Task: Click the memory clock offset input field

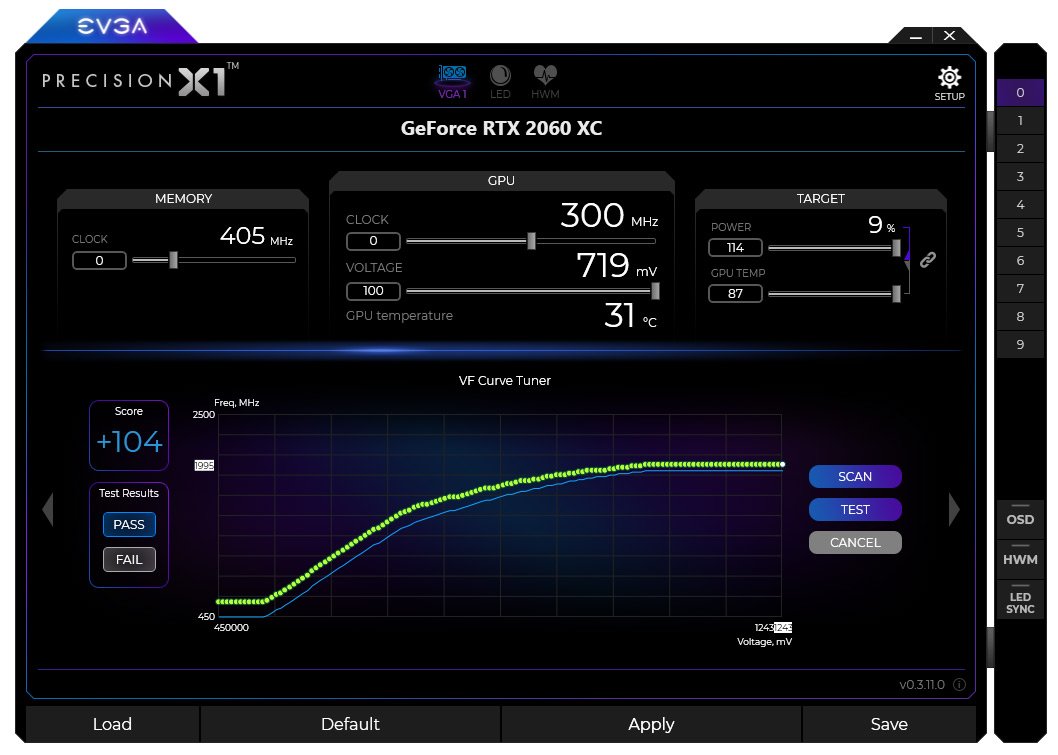Action: 100,261
